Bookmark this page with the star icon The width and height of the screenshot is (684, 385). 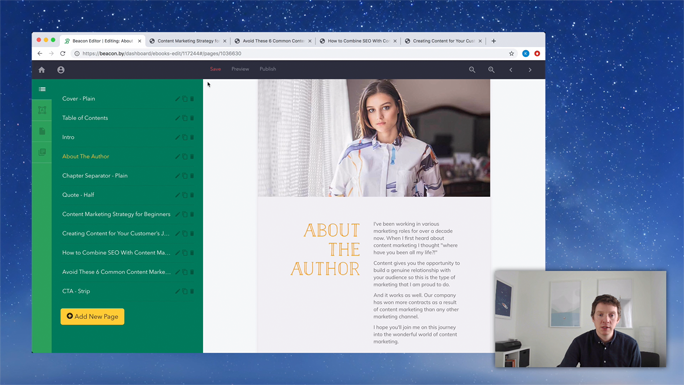coord(511,54)
